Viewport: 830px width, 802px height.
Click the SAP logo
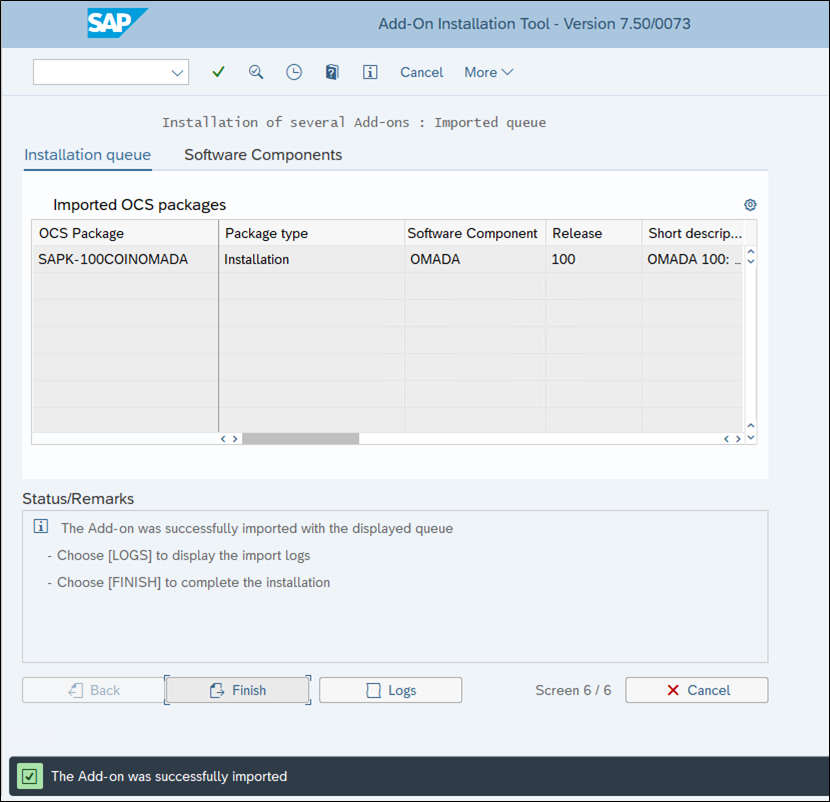117,23
